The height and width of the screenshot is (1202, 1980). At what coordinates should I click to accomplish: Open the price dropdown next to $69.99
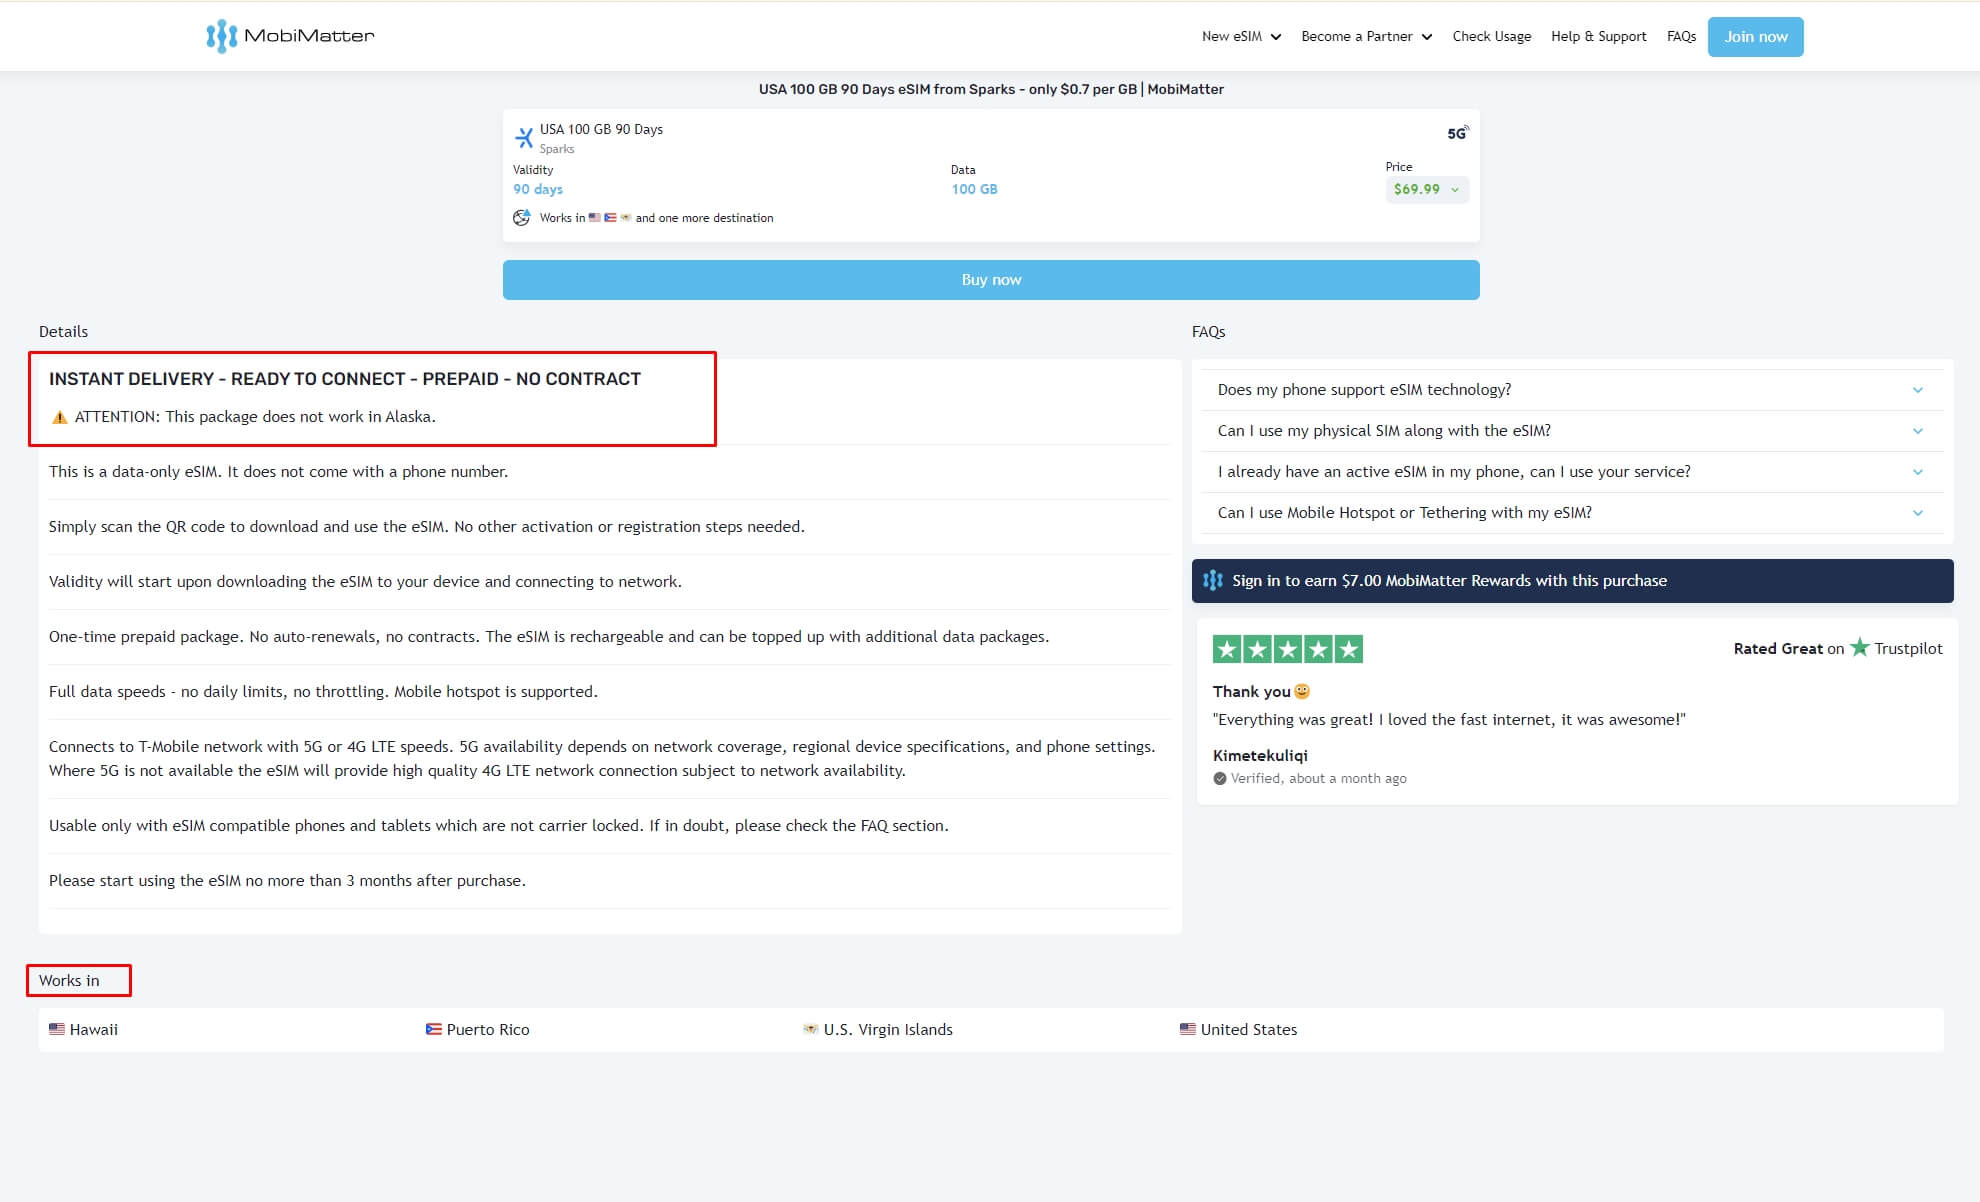click(1455, 190)
